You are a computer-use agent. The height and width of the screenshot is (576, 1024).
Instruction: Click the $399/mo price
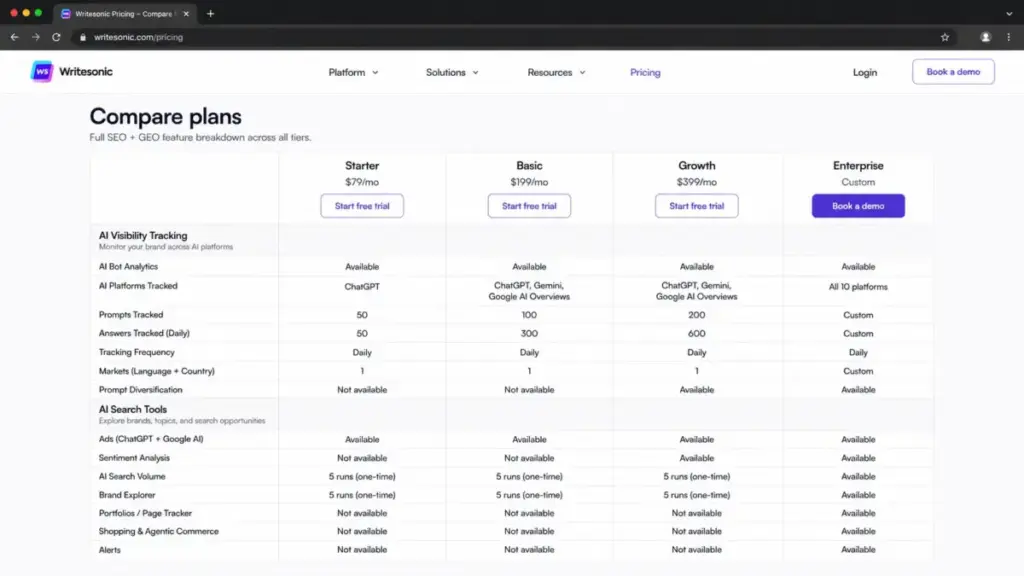point(696,182)
